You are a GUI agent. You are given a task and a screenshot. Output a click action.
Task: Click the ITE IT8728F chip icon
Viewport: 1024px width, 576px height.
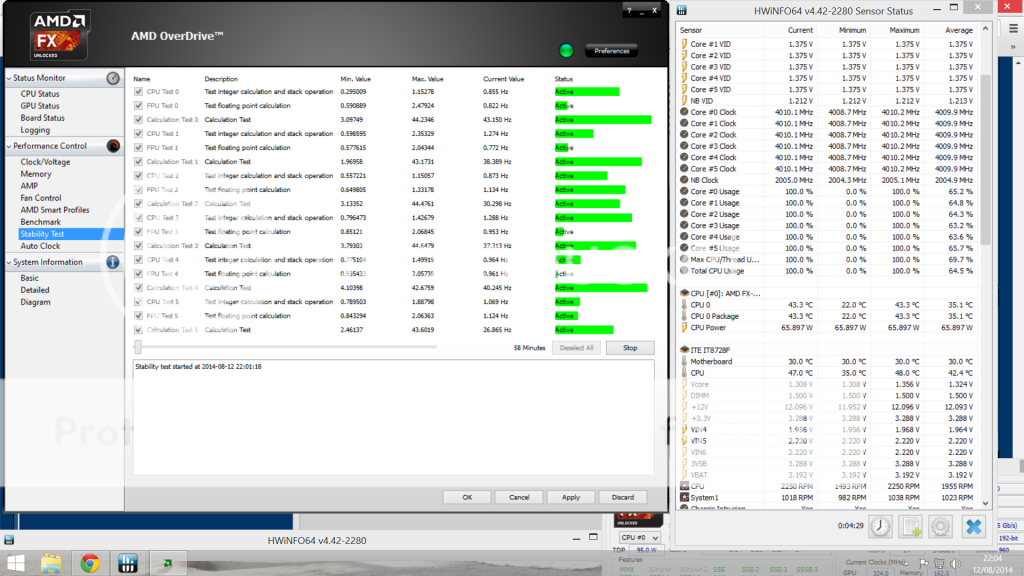tap(684, 349)
